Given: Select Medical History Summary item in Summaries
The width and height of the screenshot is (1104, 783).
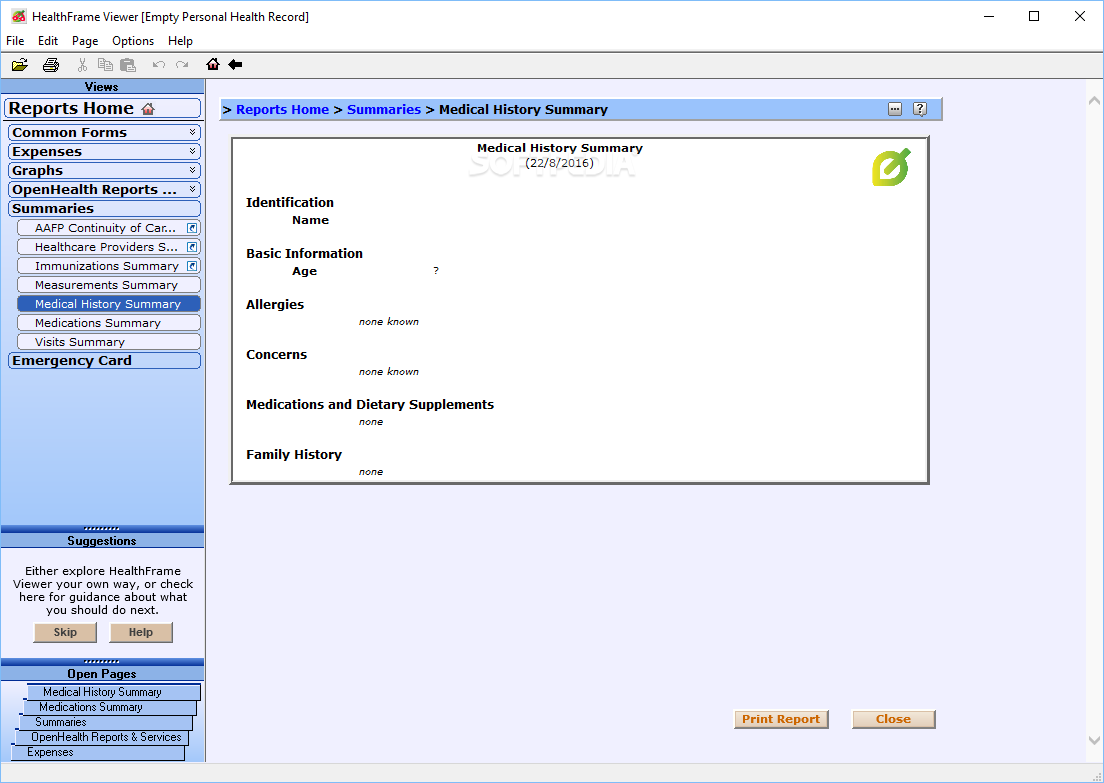Looking at the screenshot, I should pos(108,304).
